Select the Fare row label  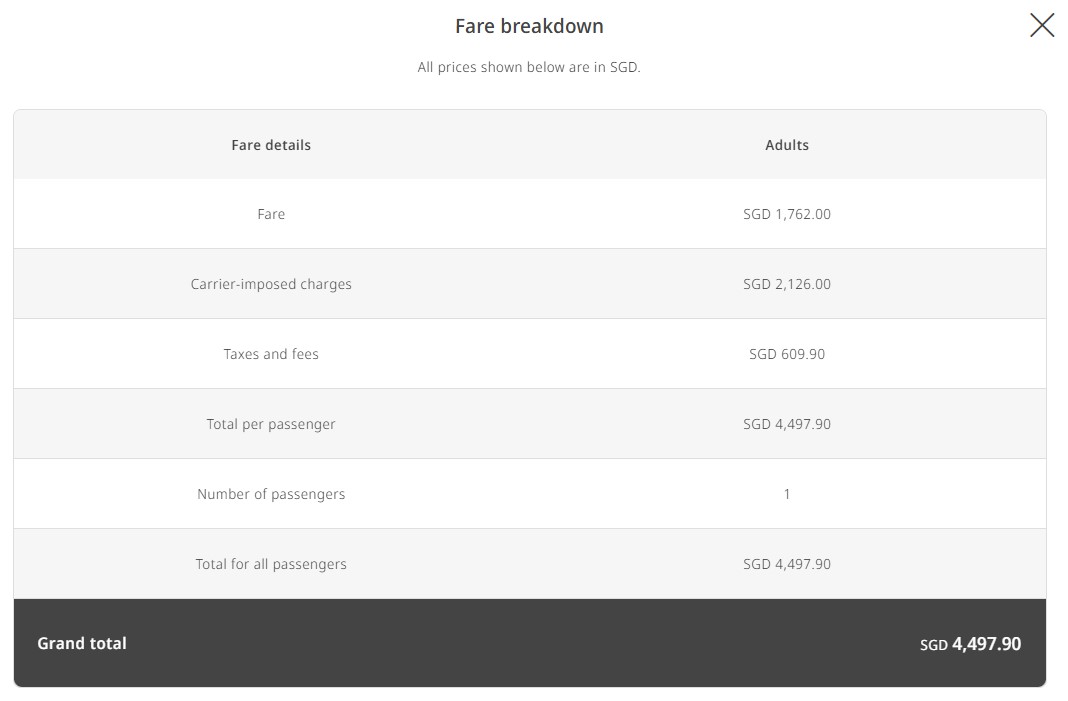tap(271, 214)
